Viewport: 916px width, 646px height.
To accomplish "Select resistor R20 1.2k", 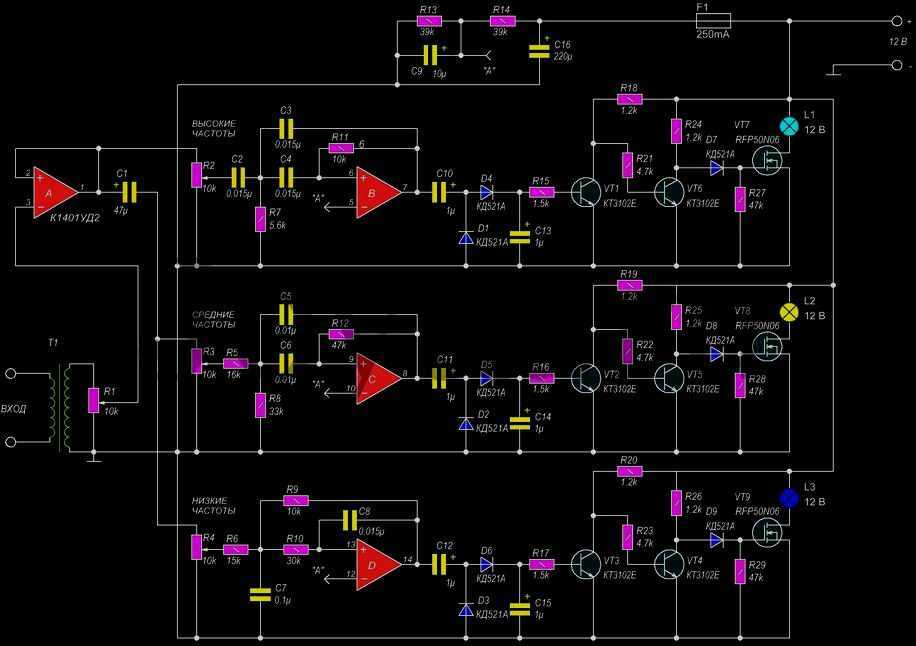I will click(x=629, y=471).
